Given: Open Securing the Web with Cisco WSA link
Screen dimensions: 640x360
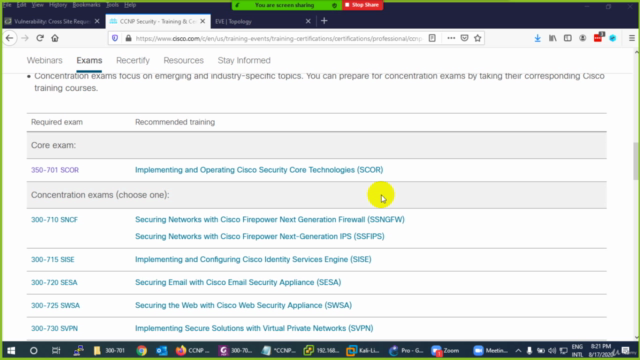Looking at the screenshot, I should coord(243,305).
